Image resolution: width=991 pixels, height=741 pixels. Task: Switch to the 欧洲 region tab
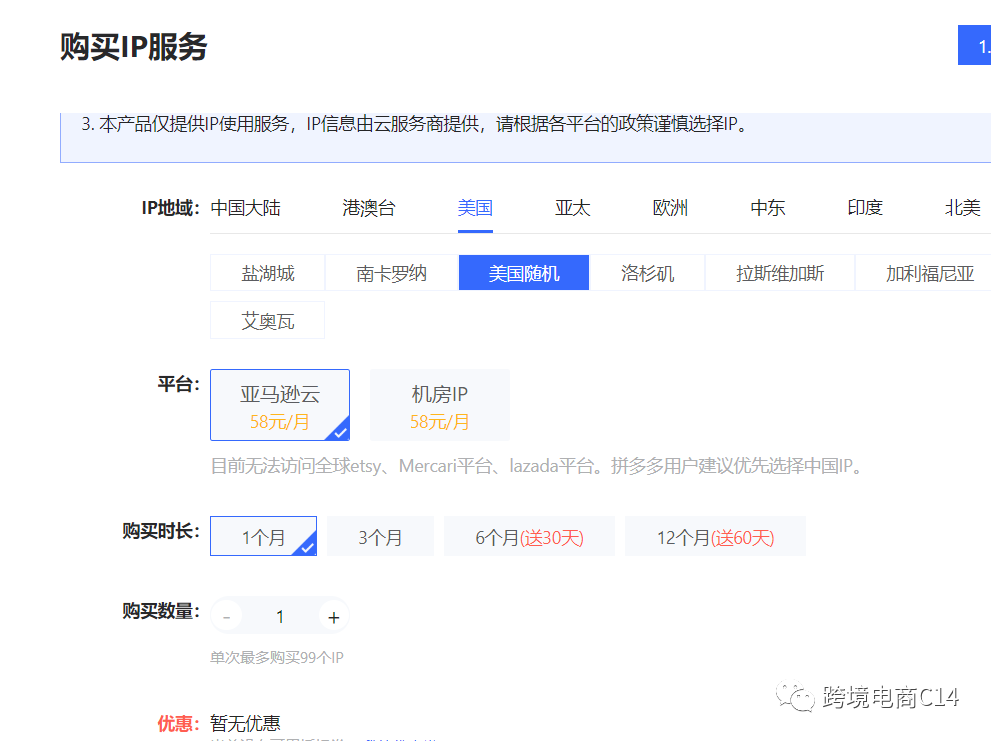[x=670, y=208]
